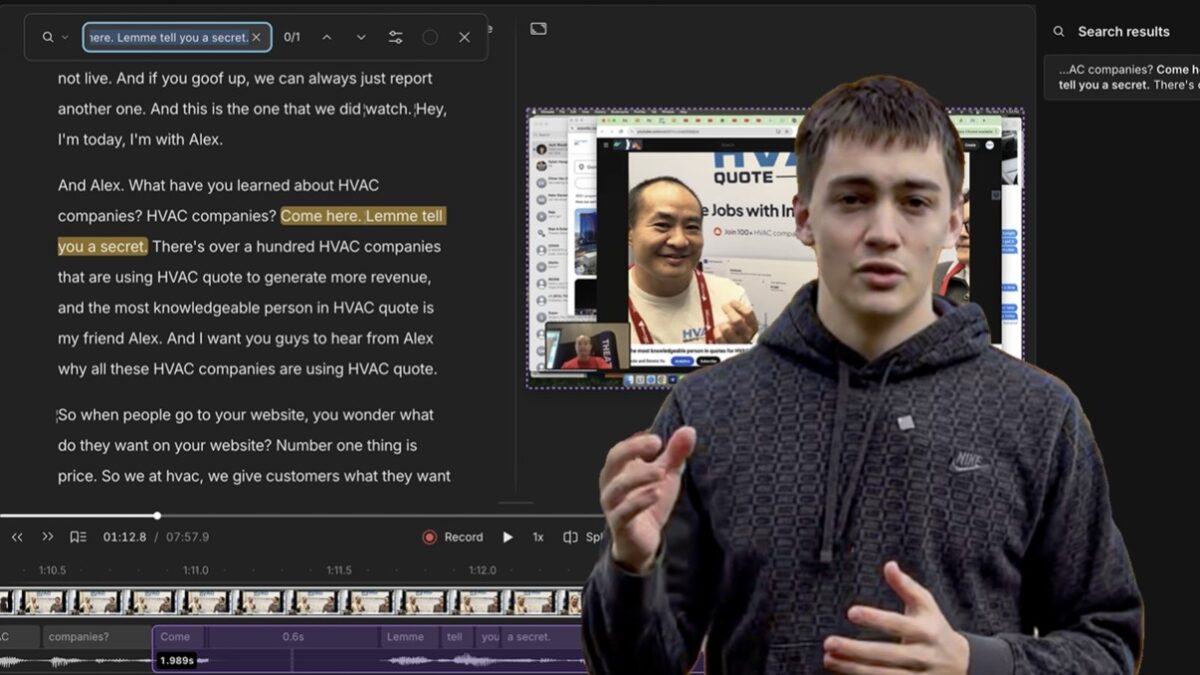Close the search bar
Screen dimensions: 1200x675
click(464, 37)
